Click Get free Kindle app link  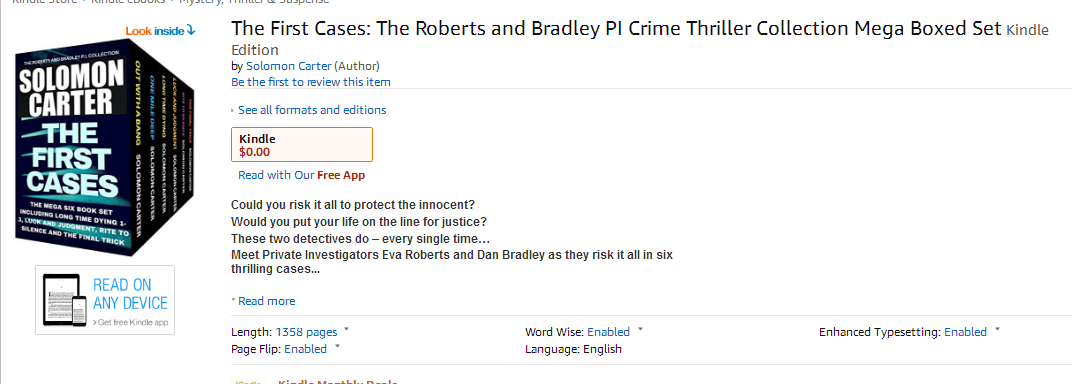[x=130, y=322]
